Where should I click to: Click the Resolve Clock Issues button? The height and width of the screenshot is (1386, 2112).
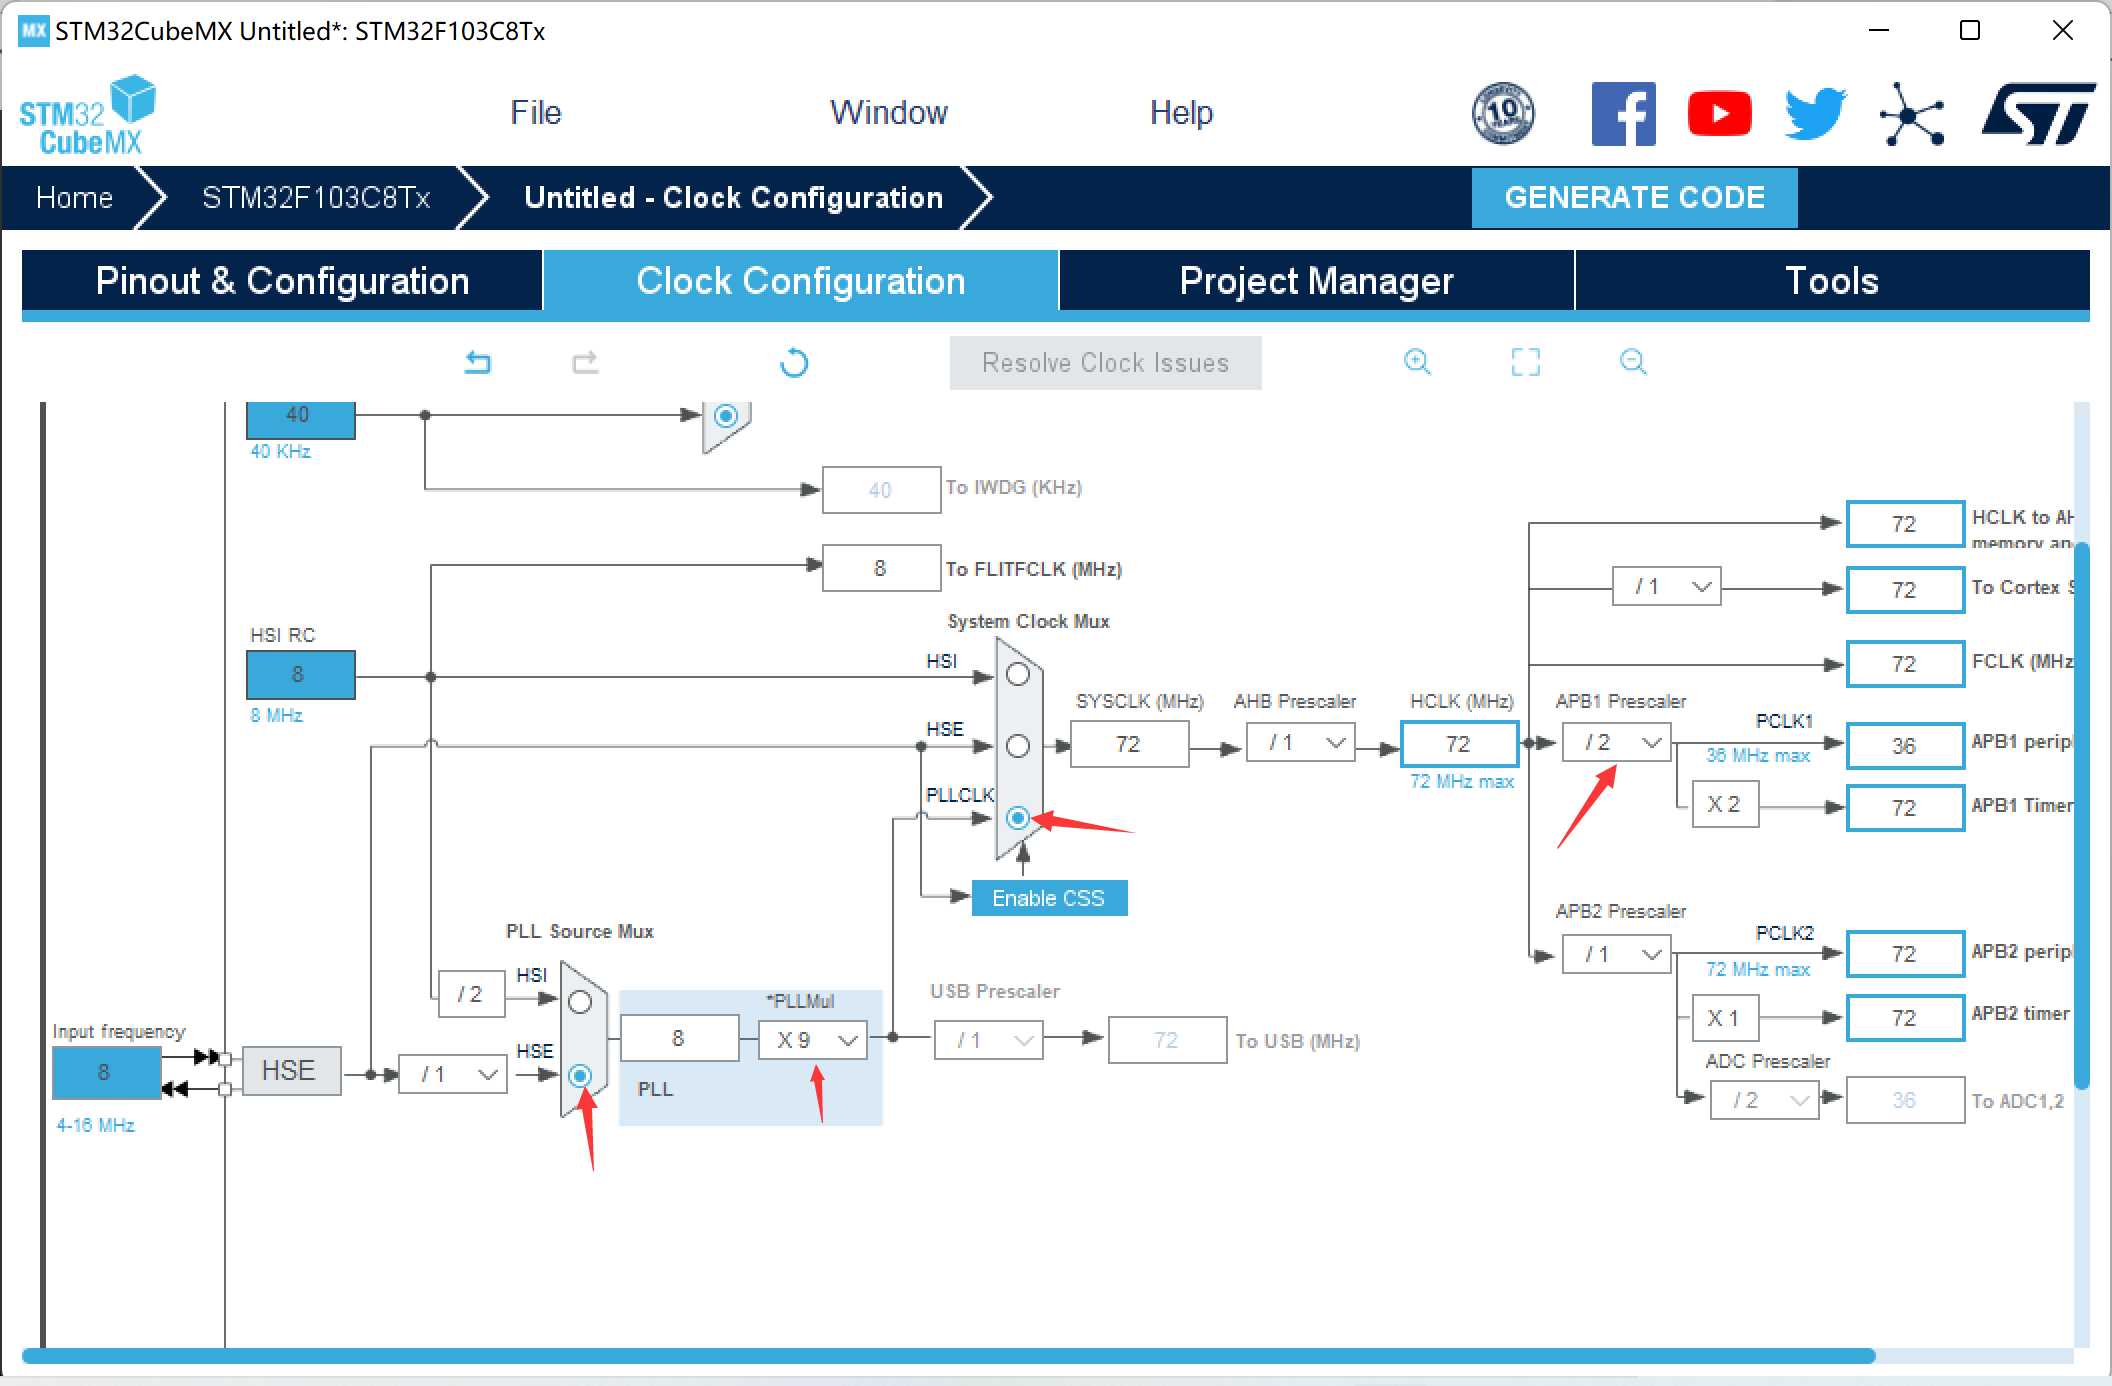tap(1106, 363)
